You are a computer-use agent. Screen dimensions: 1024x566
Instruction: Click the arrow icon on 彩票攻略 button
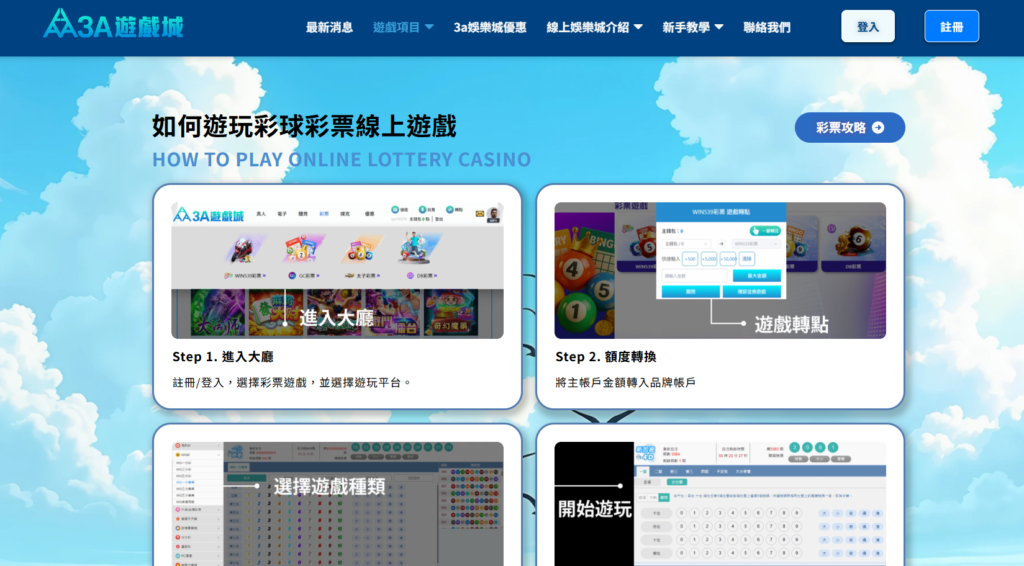tap(878, 128)
